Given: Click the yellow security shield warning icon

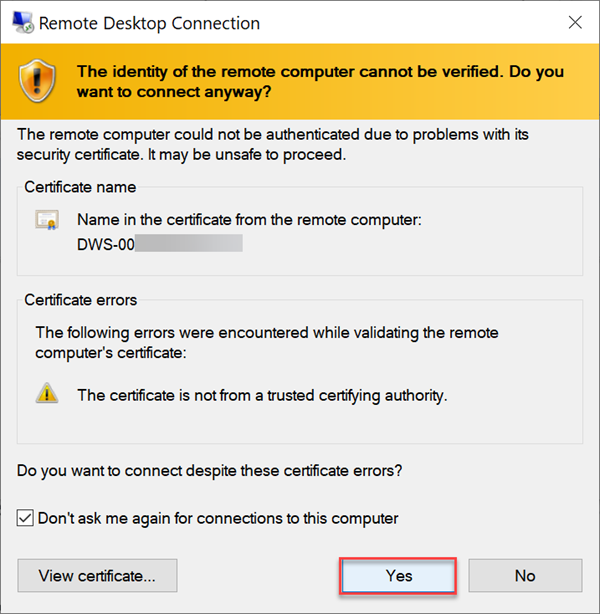Looking at the screenshot, I should pyautogui.click(x=42, y=81).
